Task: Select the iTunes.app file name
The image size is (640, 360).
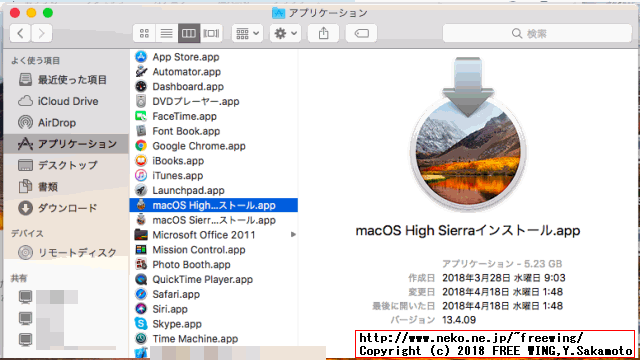Action: [178, 176]
